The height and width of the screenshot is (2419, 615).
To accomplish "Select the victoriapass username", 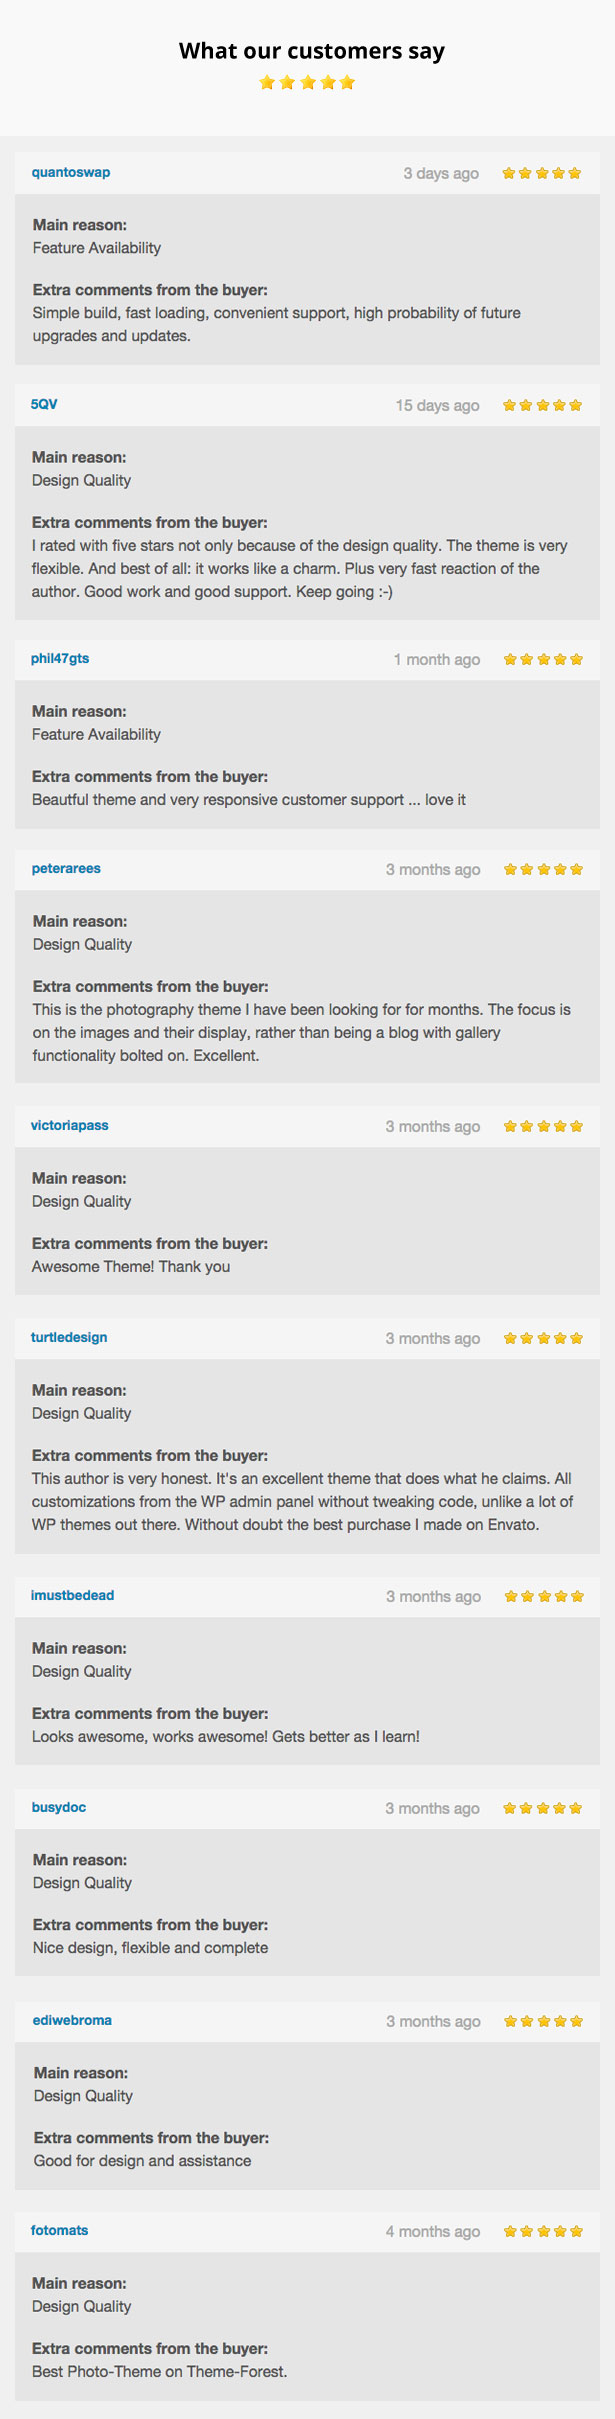I will [70, 1125].
